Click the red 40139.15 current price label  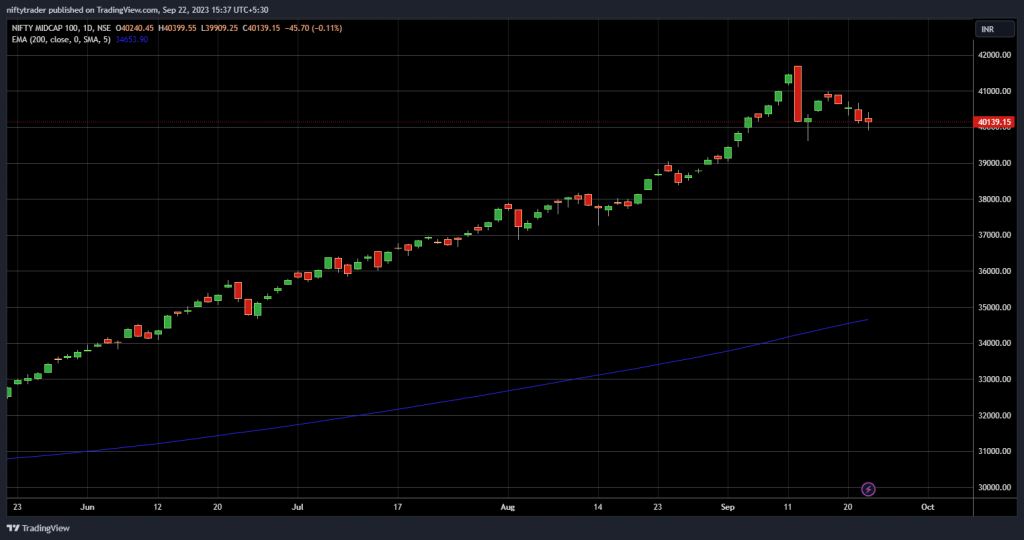click(994, 122)
